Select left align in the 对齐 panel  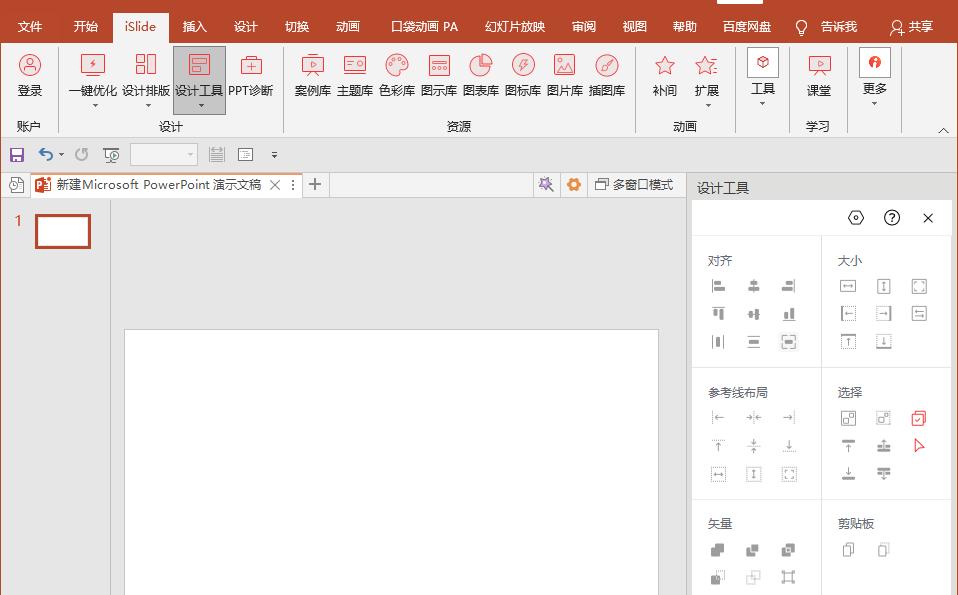click(718, 286)
